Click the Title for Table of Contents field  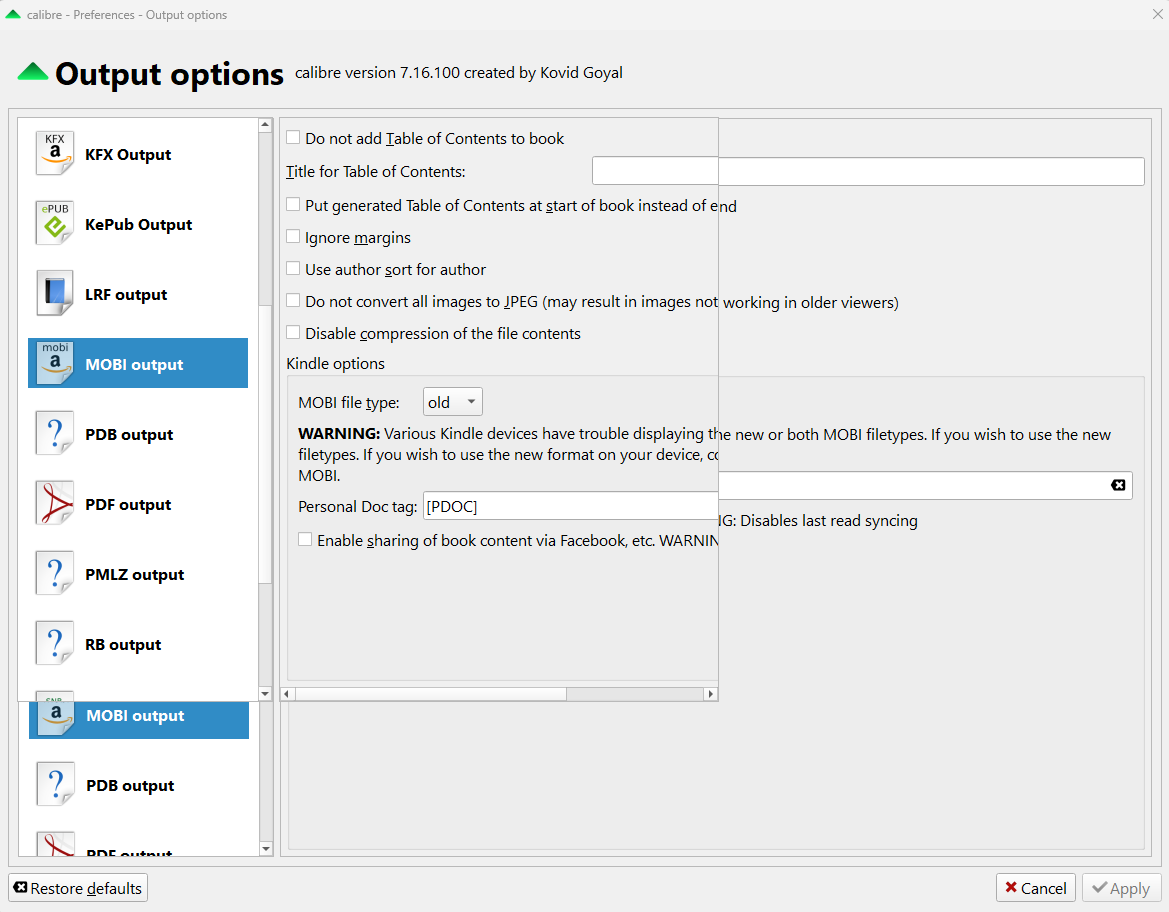pyautogui.click(x=867, y=171)
